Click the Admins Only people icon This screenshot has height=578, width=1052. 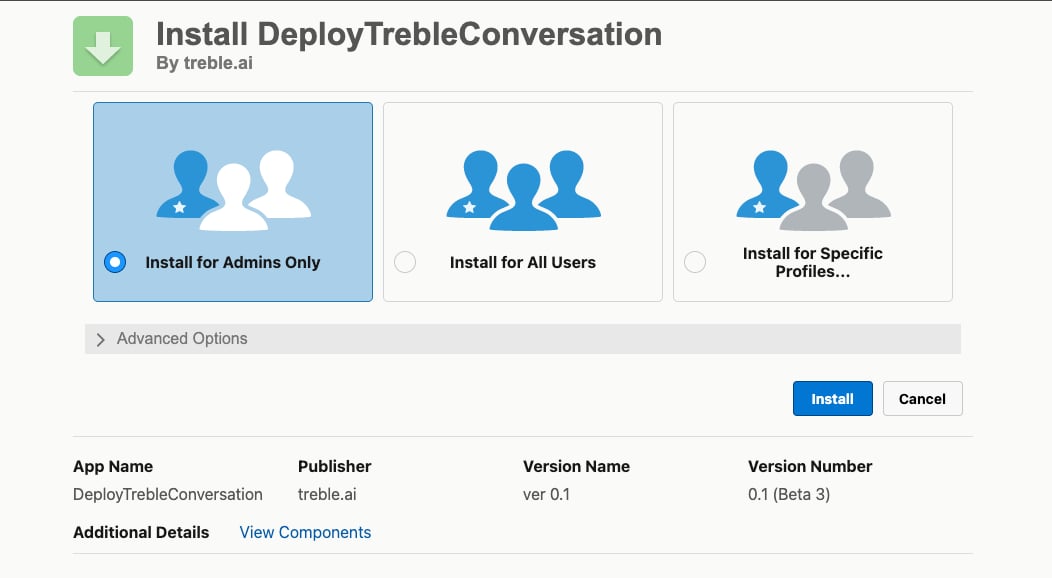click(233, 190)
